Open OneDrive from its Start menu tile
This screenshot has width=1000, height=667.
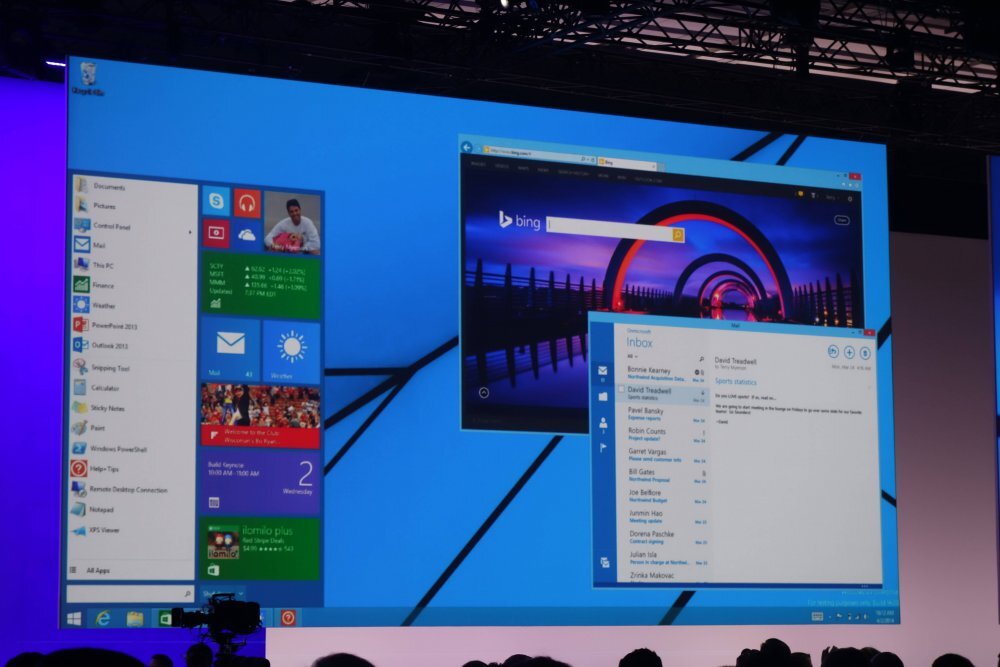(x=246, y=234)
